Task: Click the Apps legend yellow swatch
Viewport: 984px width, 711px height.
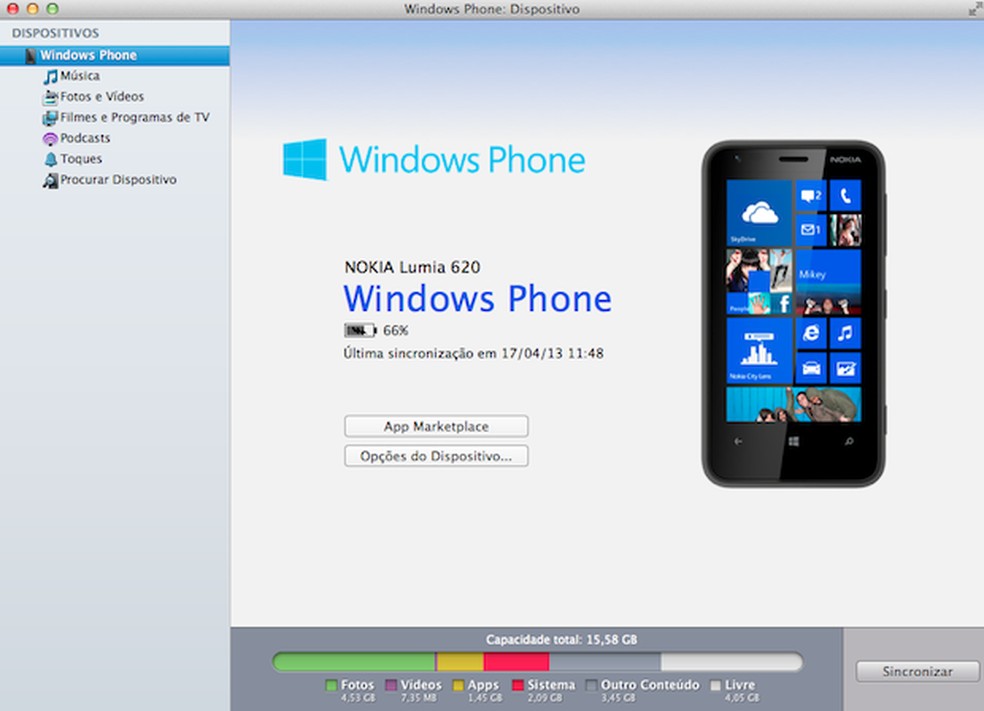Action: [x=458, y=685]
